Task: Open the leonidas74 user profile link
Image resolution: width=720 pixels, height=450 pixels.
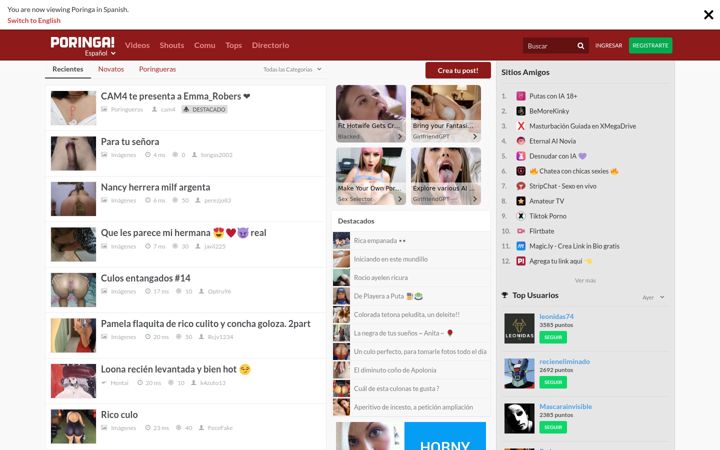Action: [x=556, y=316]
